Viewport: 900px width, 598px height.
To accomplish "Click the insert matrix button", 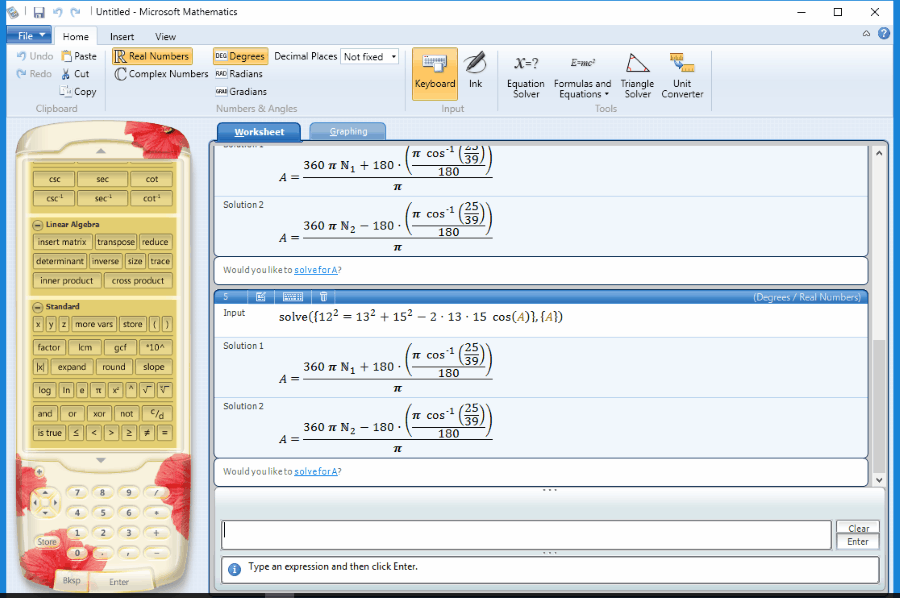I will (x=62, y=242).
